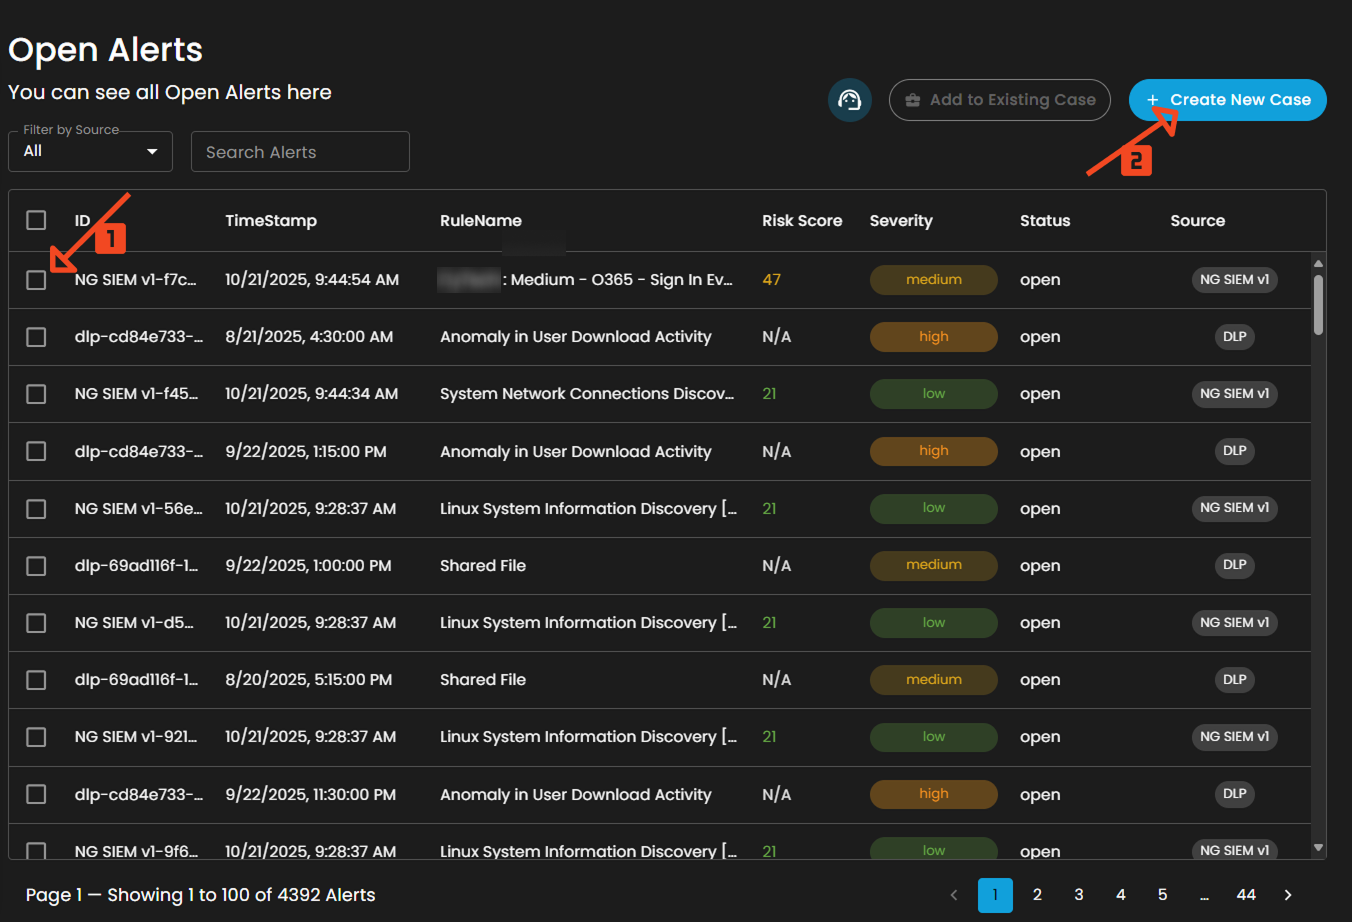This screenshot has height=922, width=1352.
Task: Click the Severity column header to sort
Action: click(900, 221)
